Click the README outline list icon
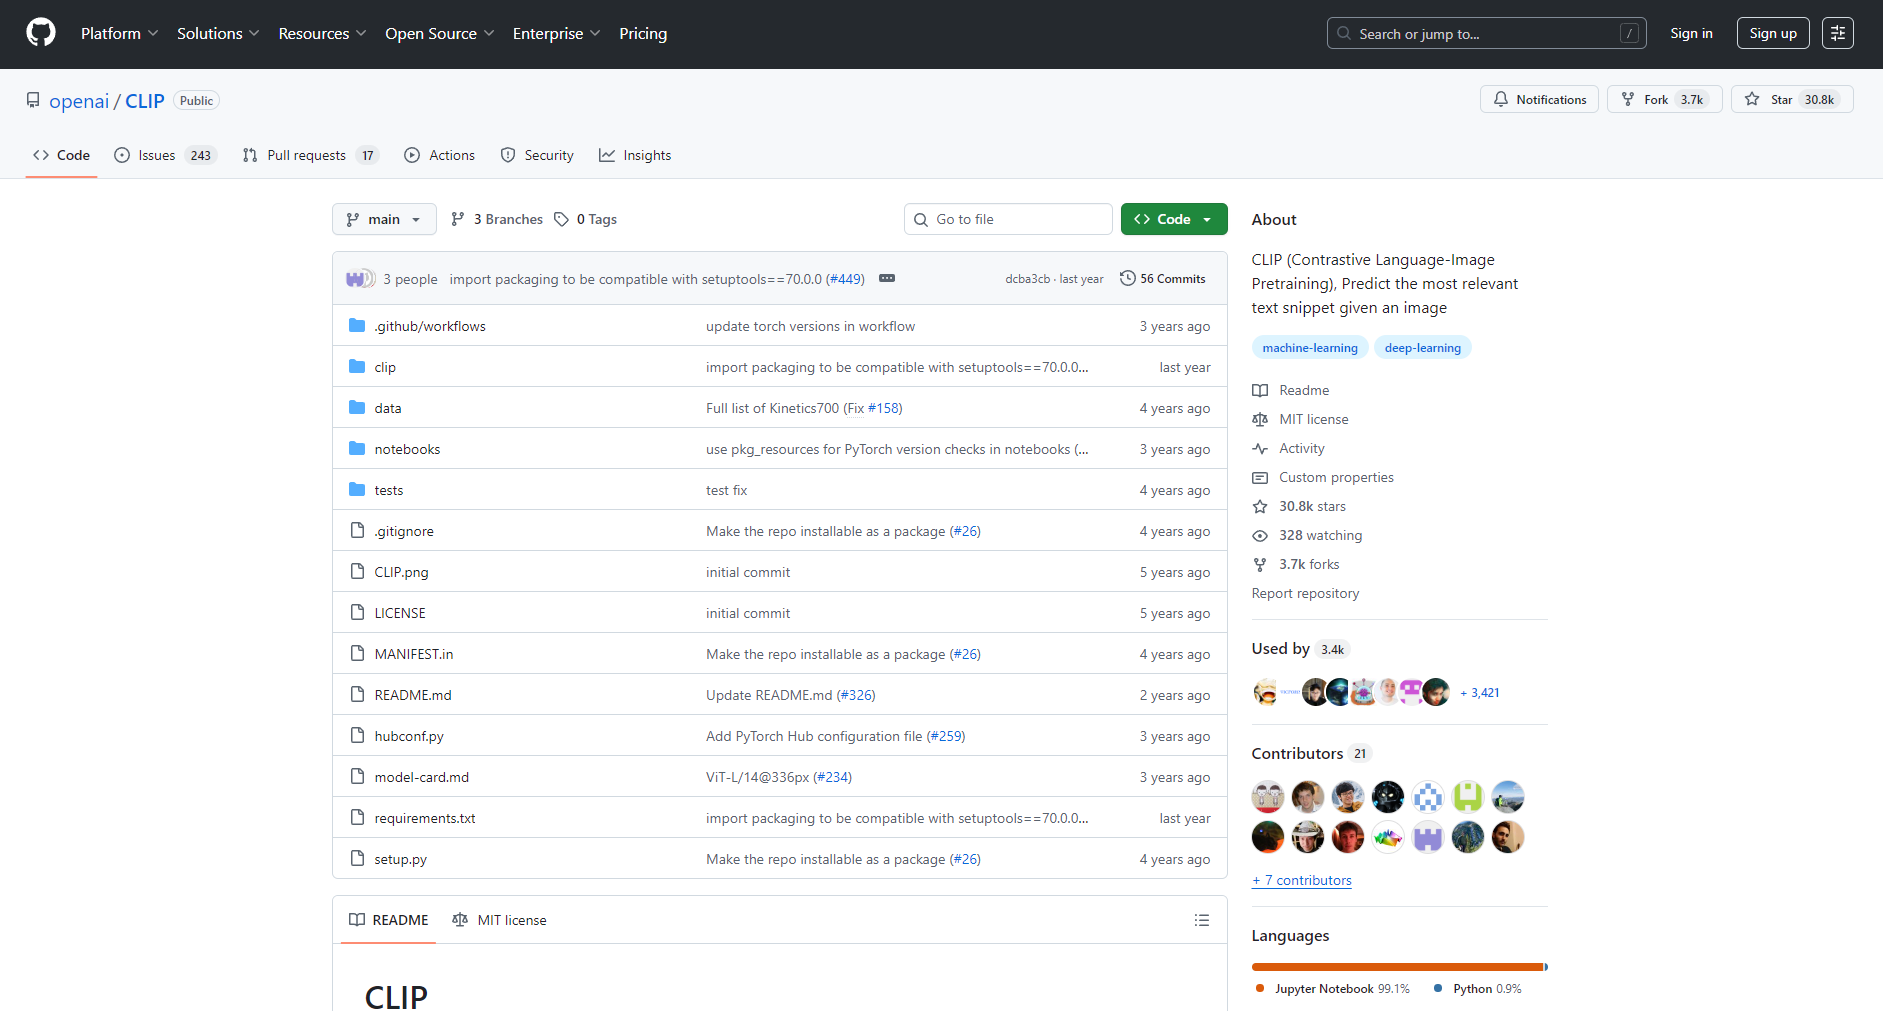This screenshot has height=1011, width=1883. [x=1202, y=920]
